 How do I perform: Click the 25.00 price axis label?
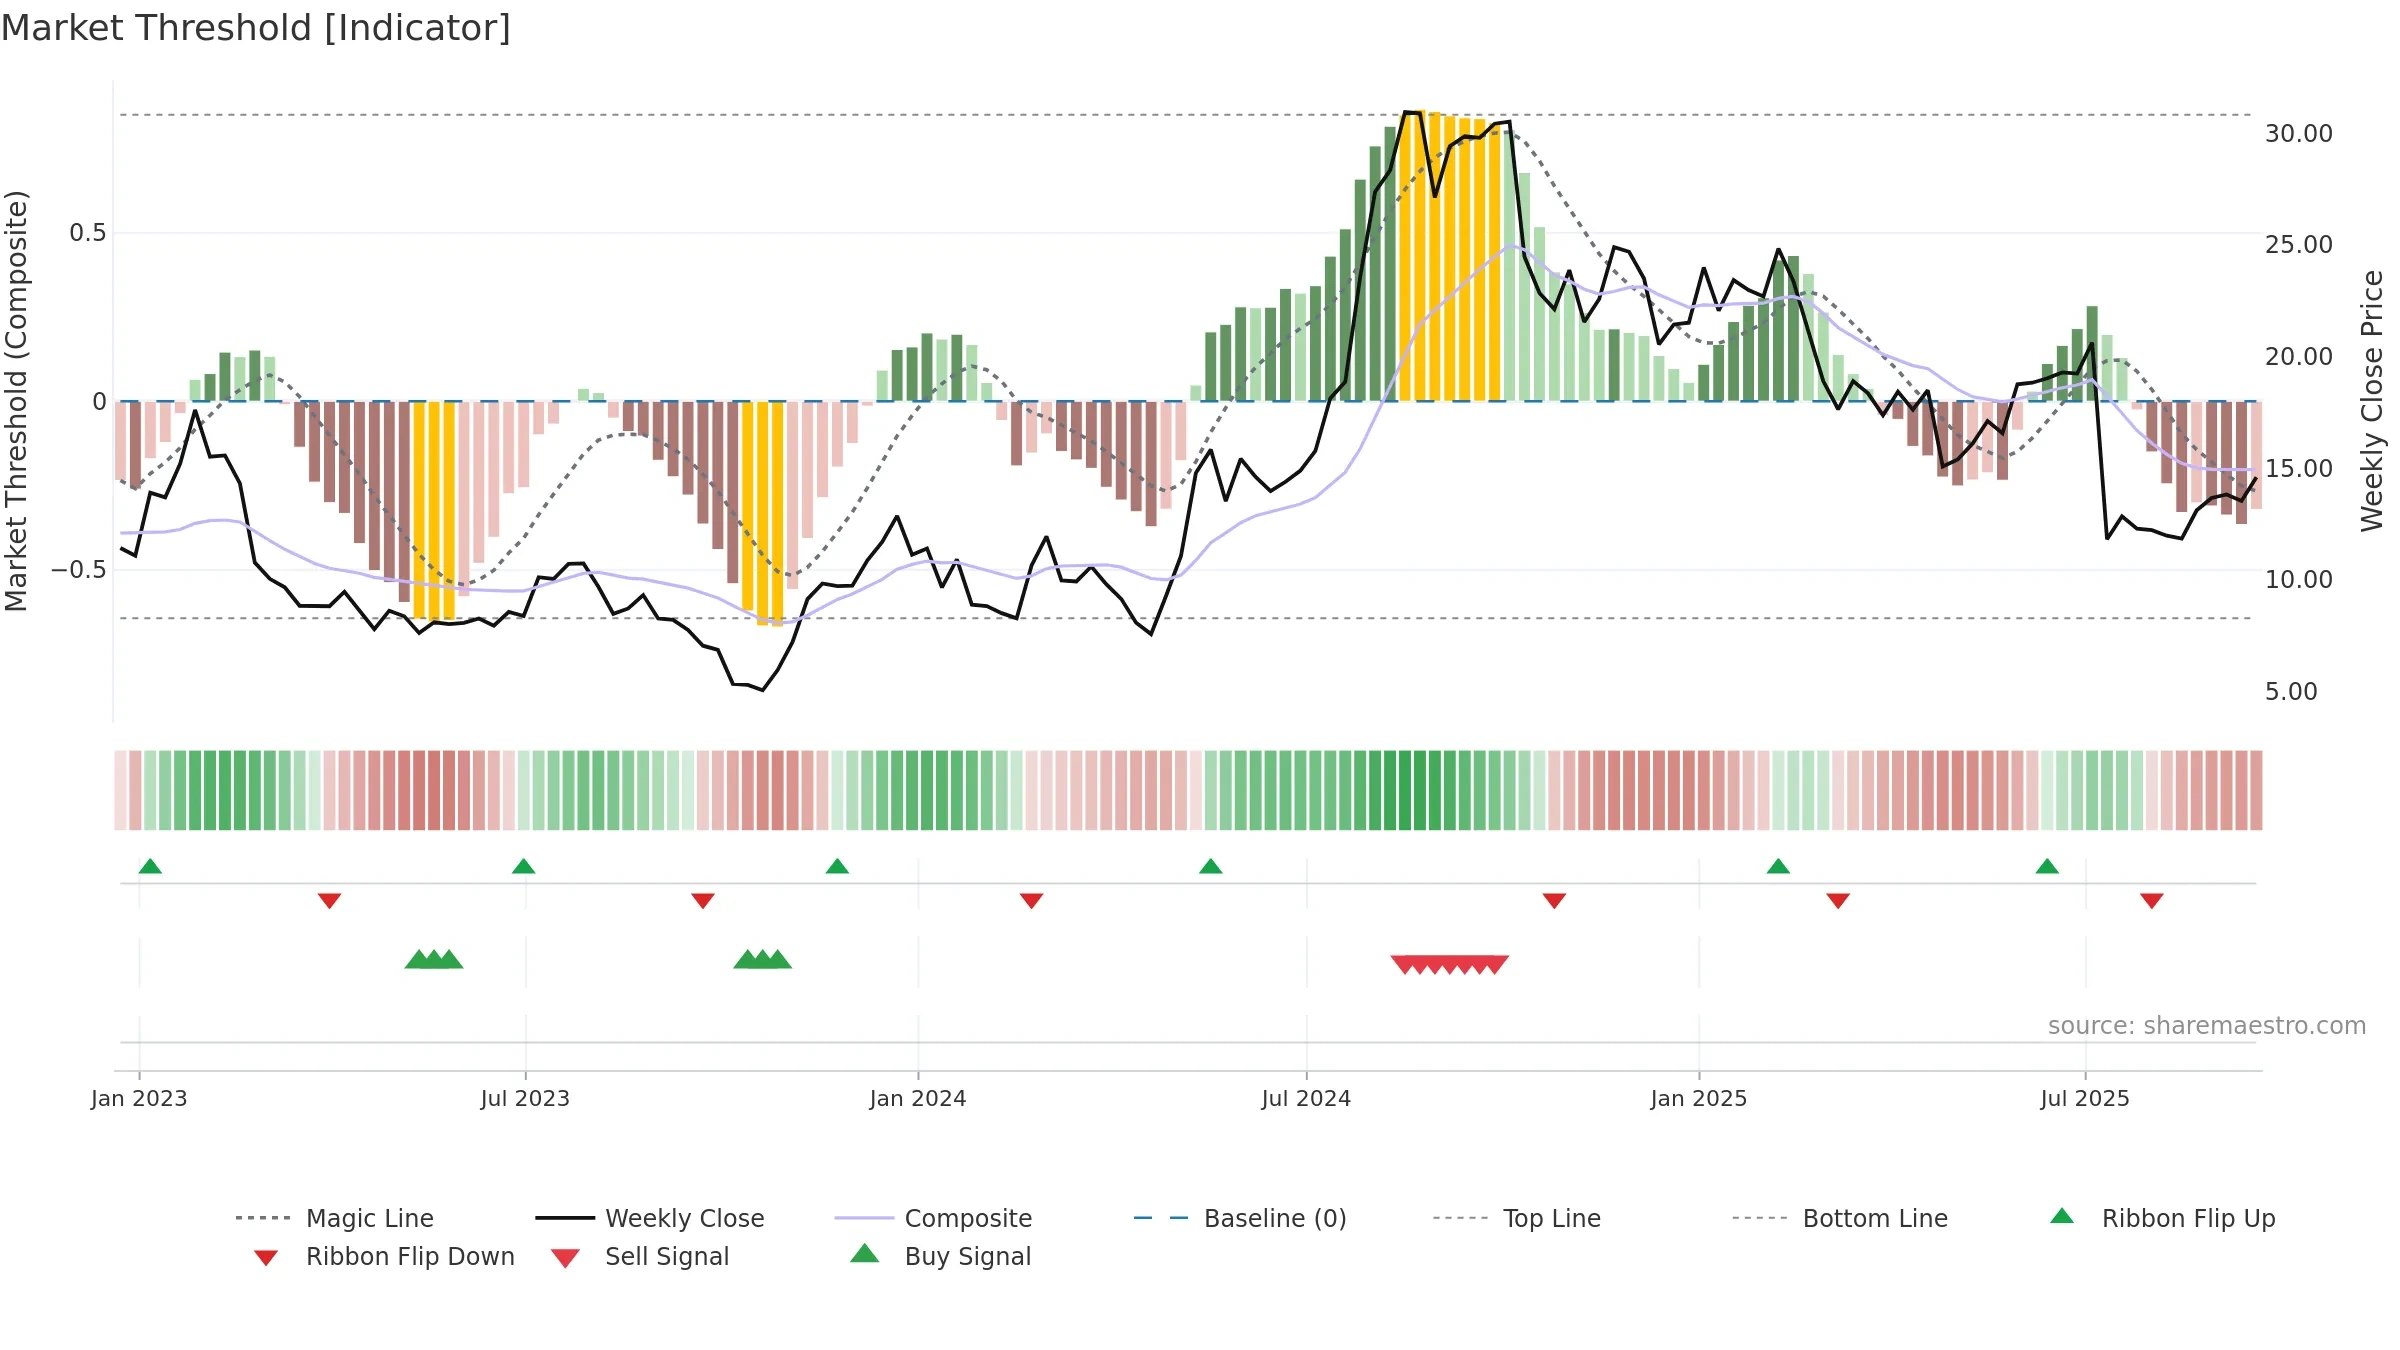[x=2299, y=244]
